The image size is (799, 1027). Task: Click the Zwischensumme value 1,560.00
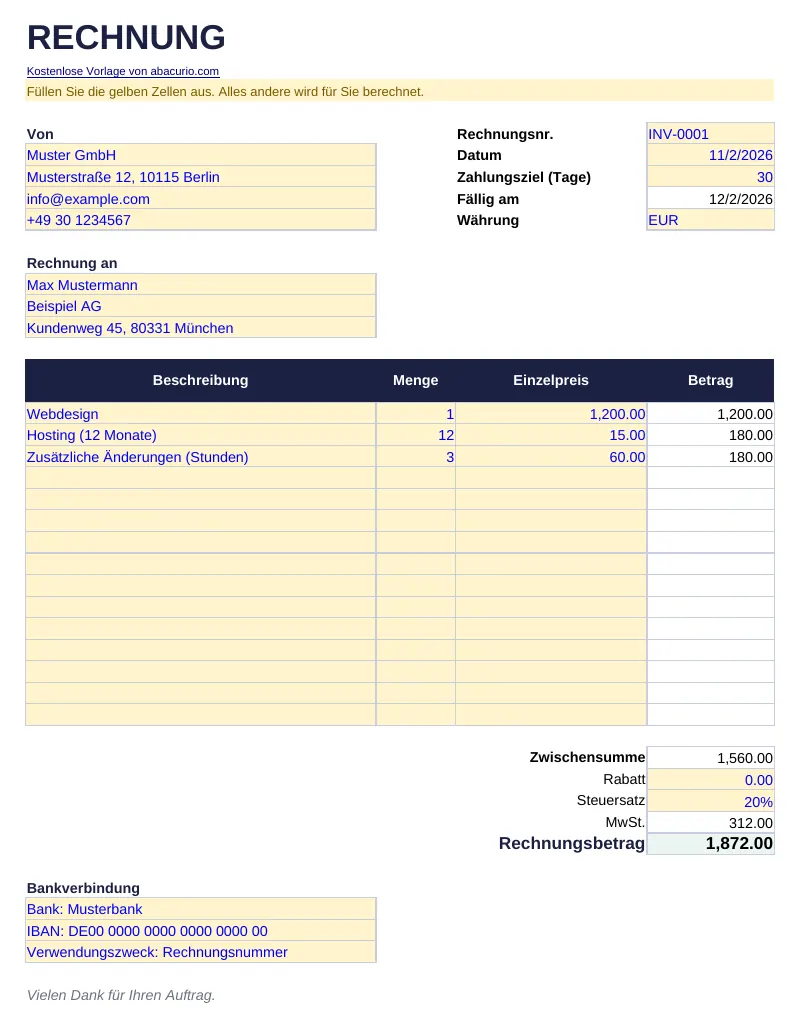pyautogui.click(x=711, y=757)
